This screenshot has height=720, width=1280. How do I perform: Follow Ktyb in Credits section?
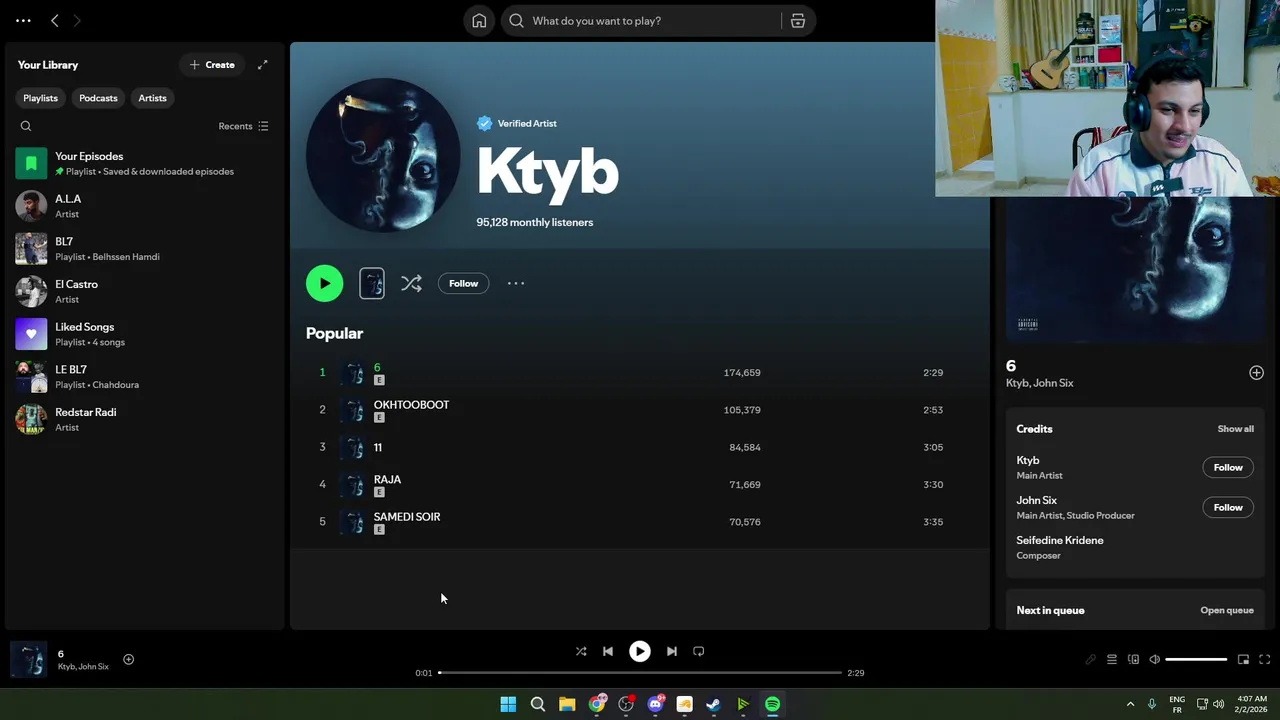tap(1228, 468)
